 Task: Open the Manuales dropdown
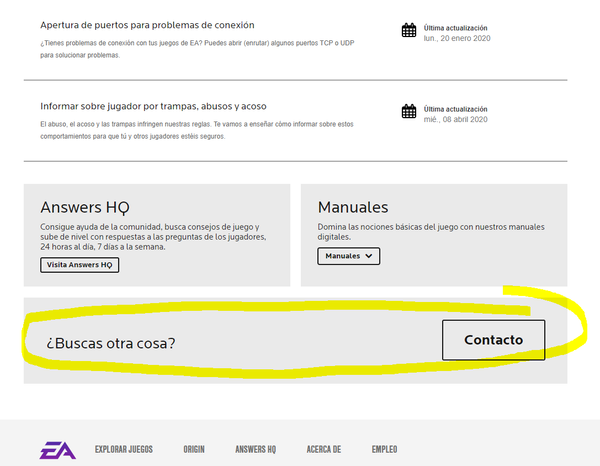click(x=349, y=256)
